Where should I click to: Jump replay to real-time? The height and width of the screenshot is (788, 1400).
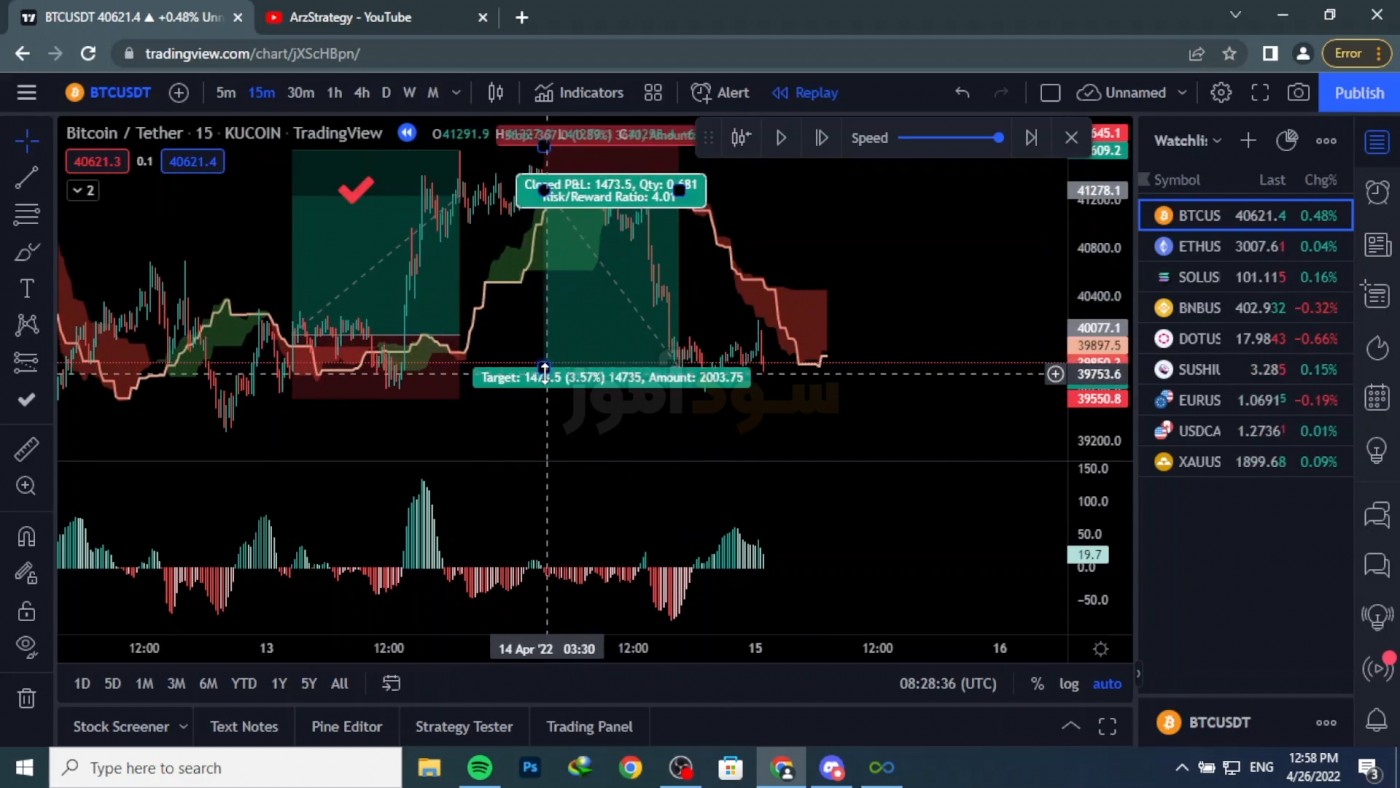(1031, 138)
